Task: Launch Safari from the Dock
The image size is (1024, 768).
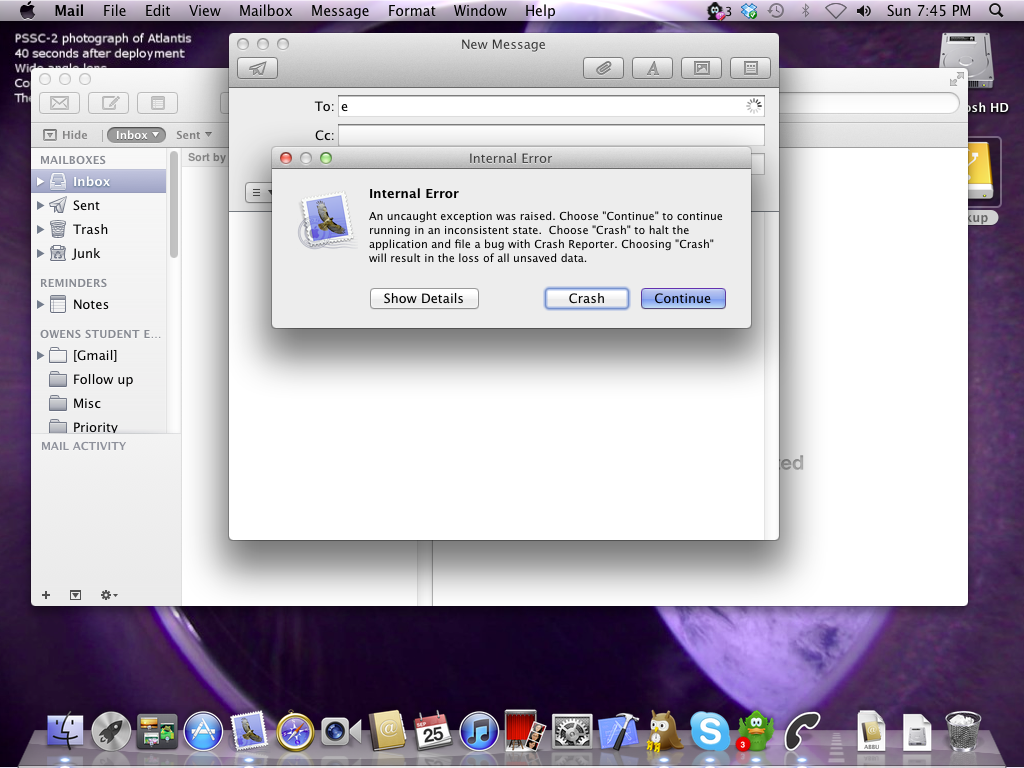Action: coord(295,732)
